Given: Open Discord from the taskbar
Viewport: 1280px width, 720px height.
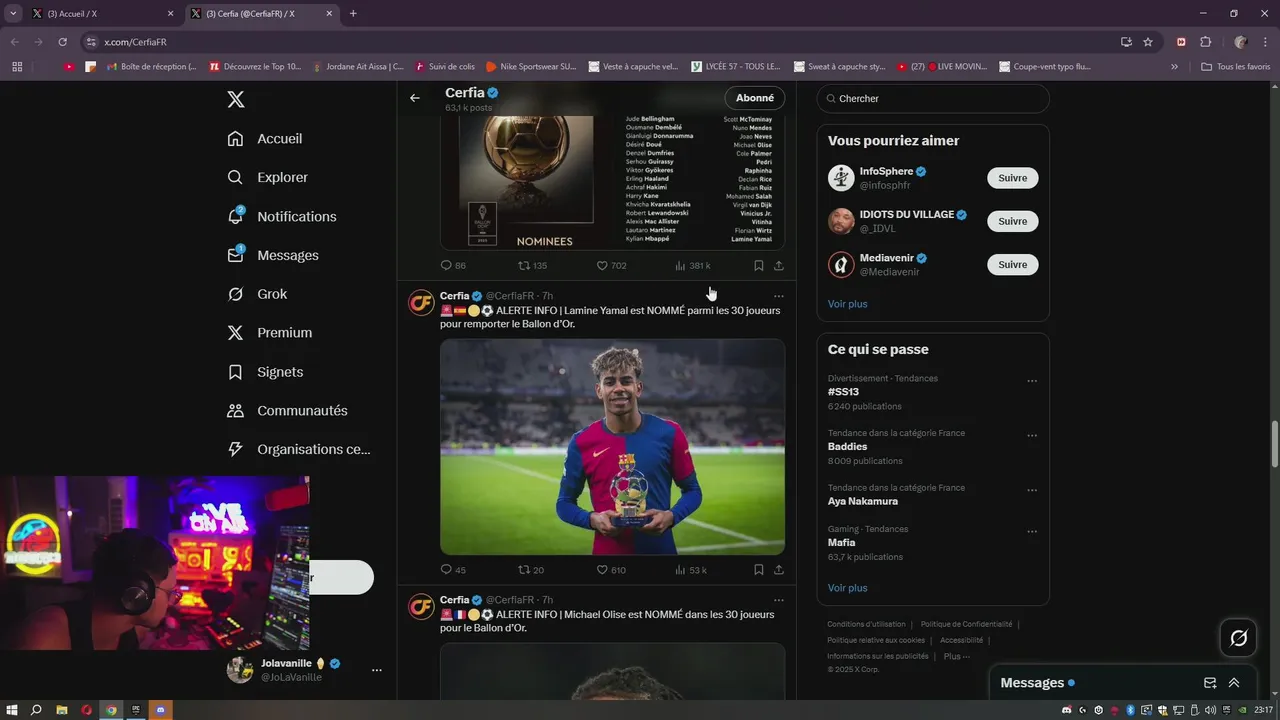Looking at the screenshot, I should (160, 710).
